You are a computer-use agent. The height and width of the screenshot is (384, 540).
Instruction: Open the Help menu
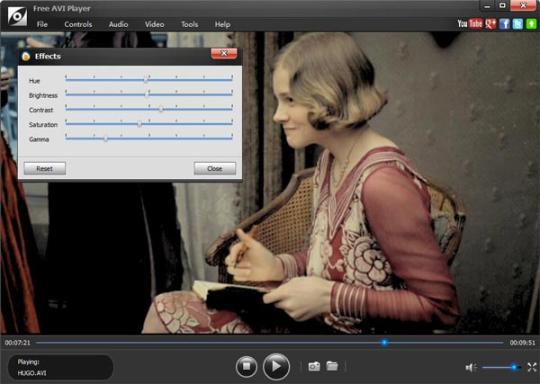click(x=222, y=24)
